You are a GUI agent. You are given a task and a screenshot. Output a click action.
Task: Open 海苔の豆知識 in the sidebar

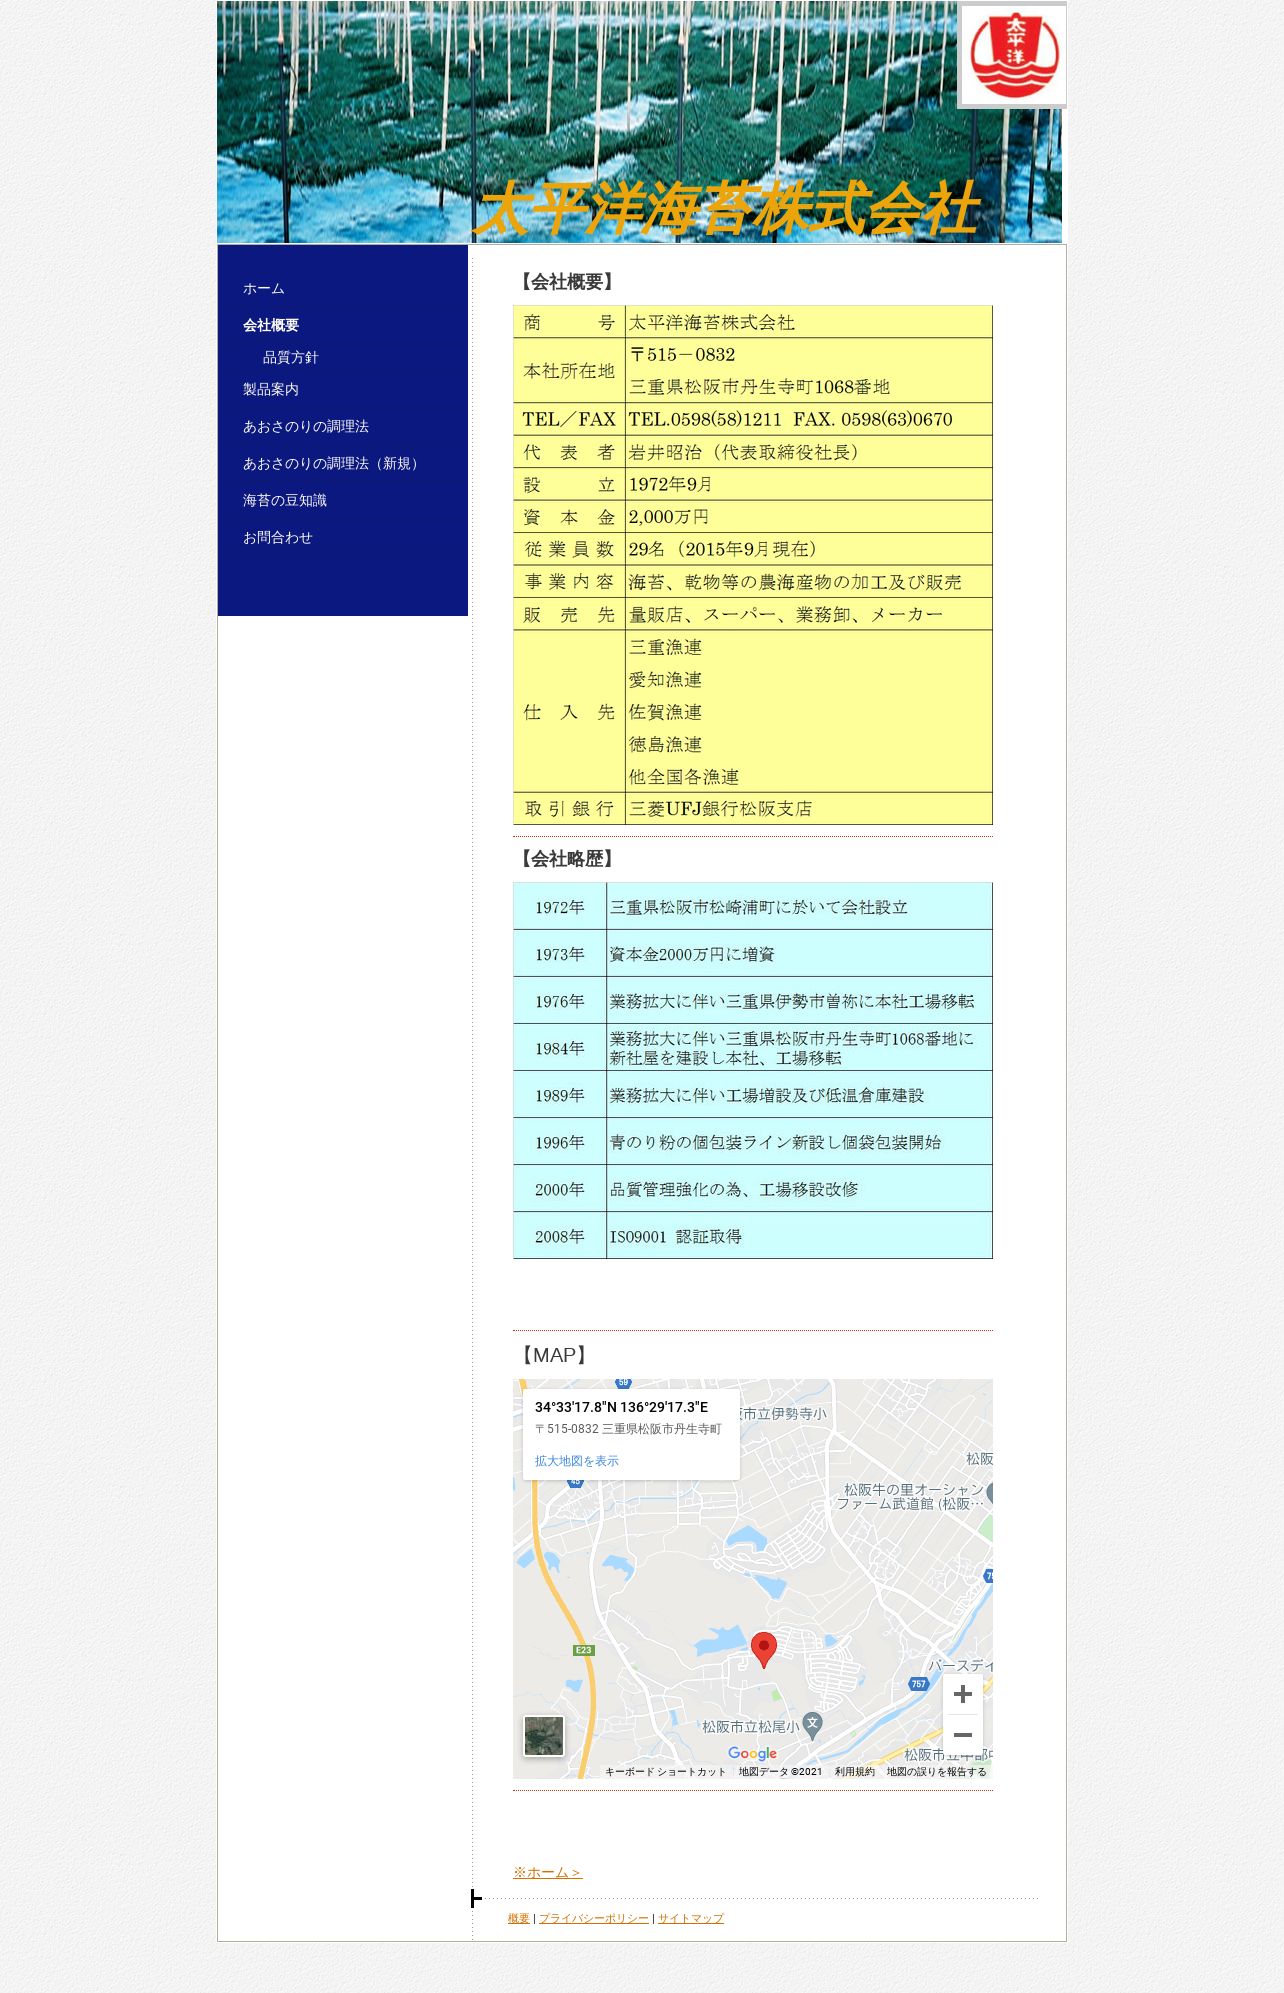(x=285, y=500)
